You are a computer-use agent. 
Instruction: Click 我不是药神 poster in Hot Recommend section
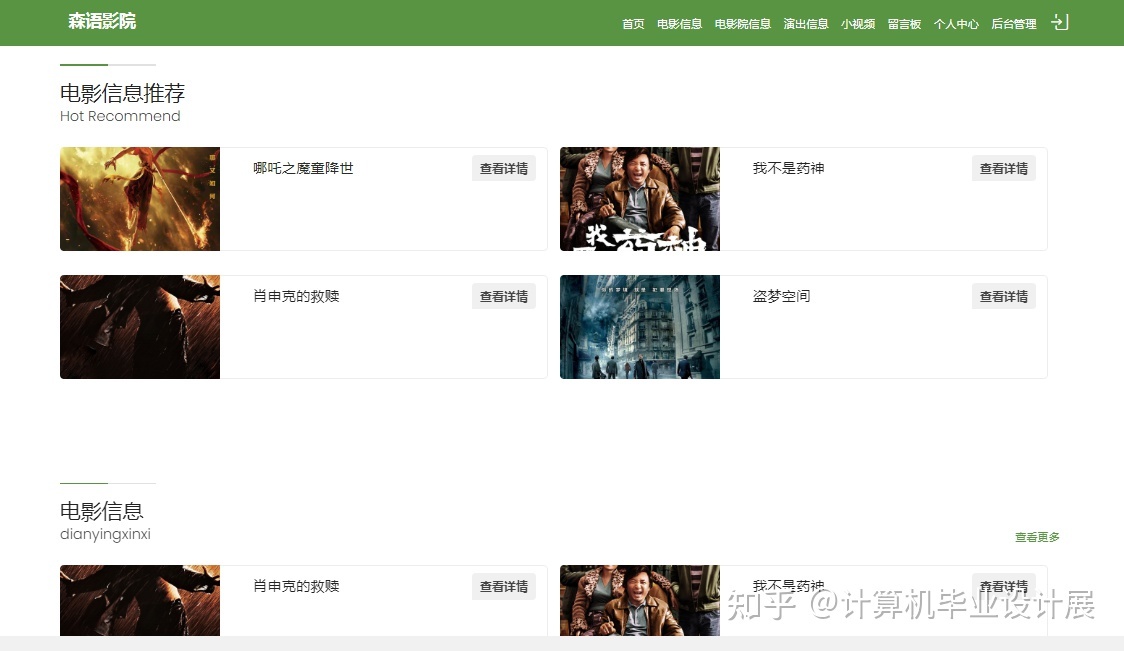pos(640,199)
